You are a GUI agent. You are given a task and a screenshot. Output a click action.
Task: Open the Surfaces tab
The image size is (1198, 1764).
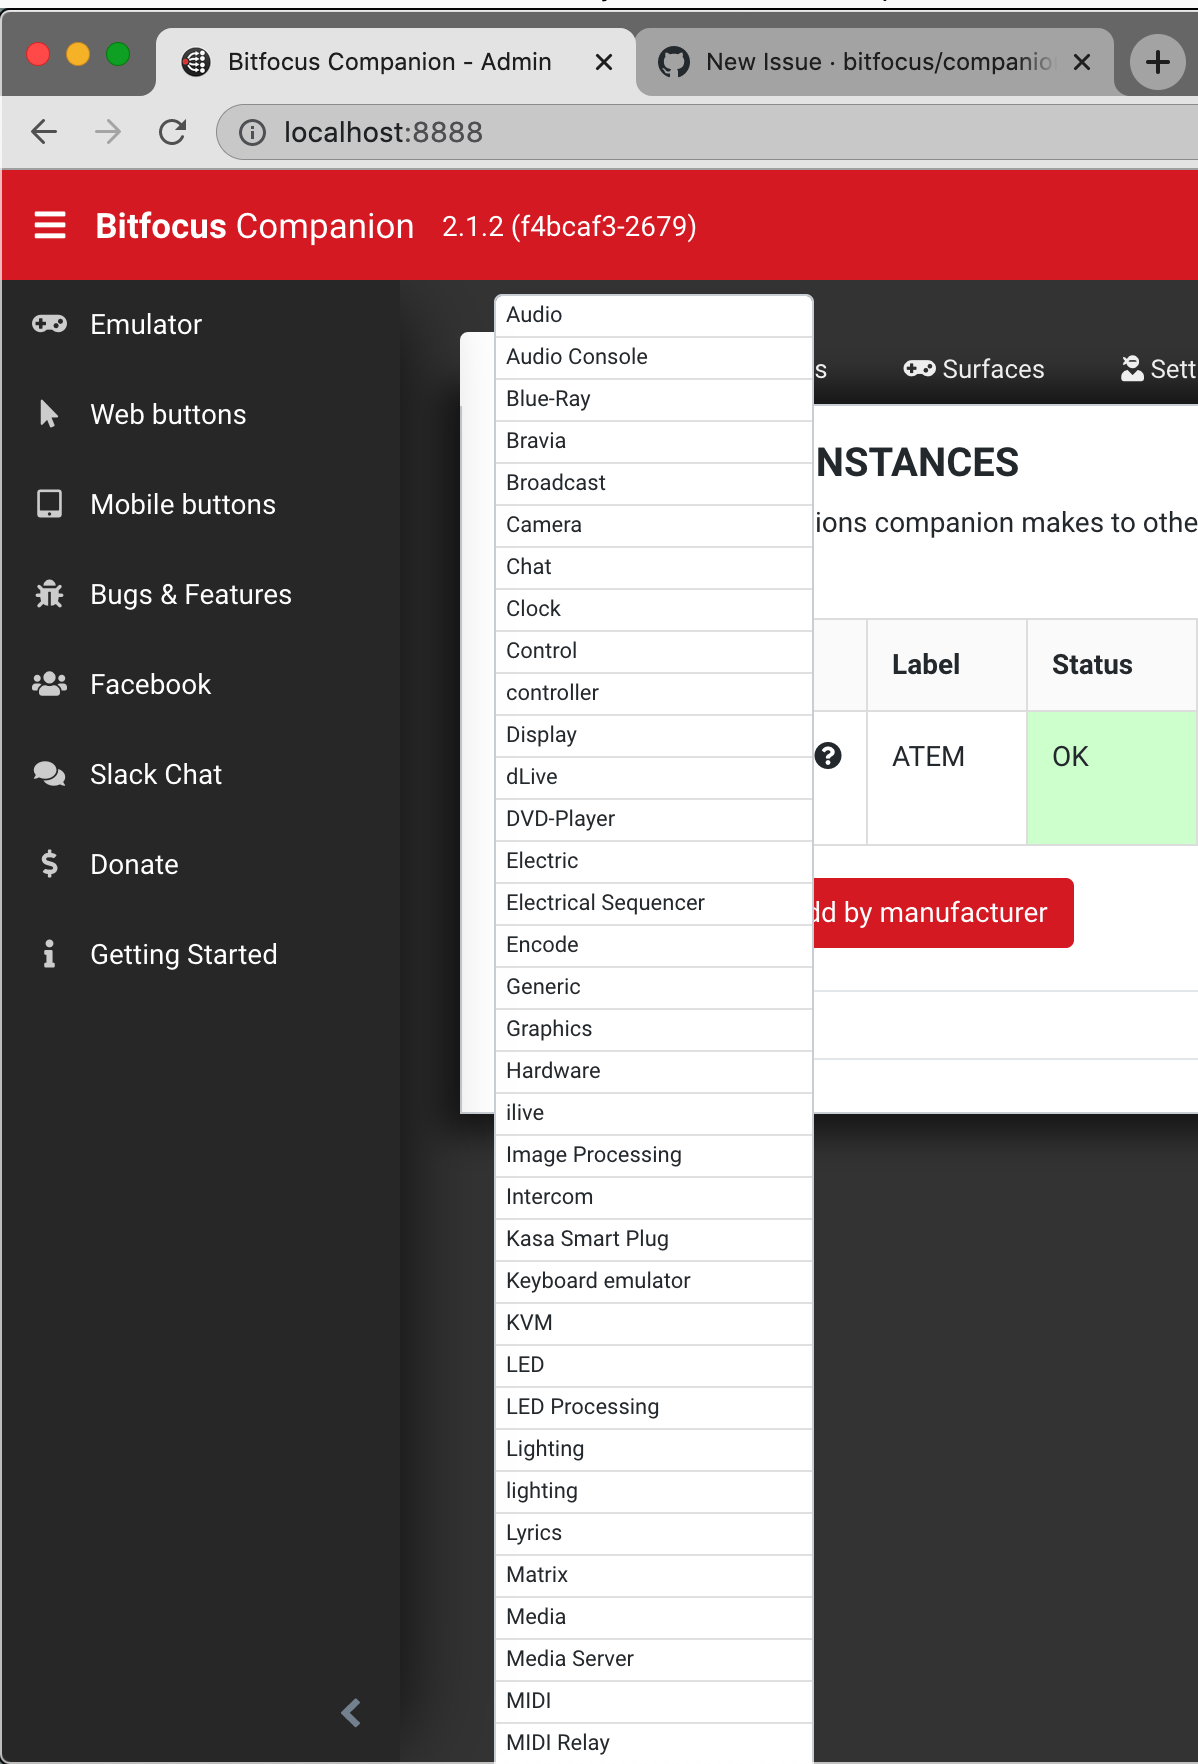point(973,369)
